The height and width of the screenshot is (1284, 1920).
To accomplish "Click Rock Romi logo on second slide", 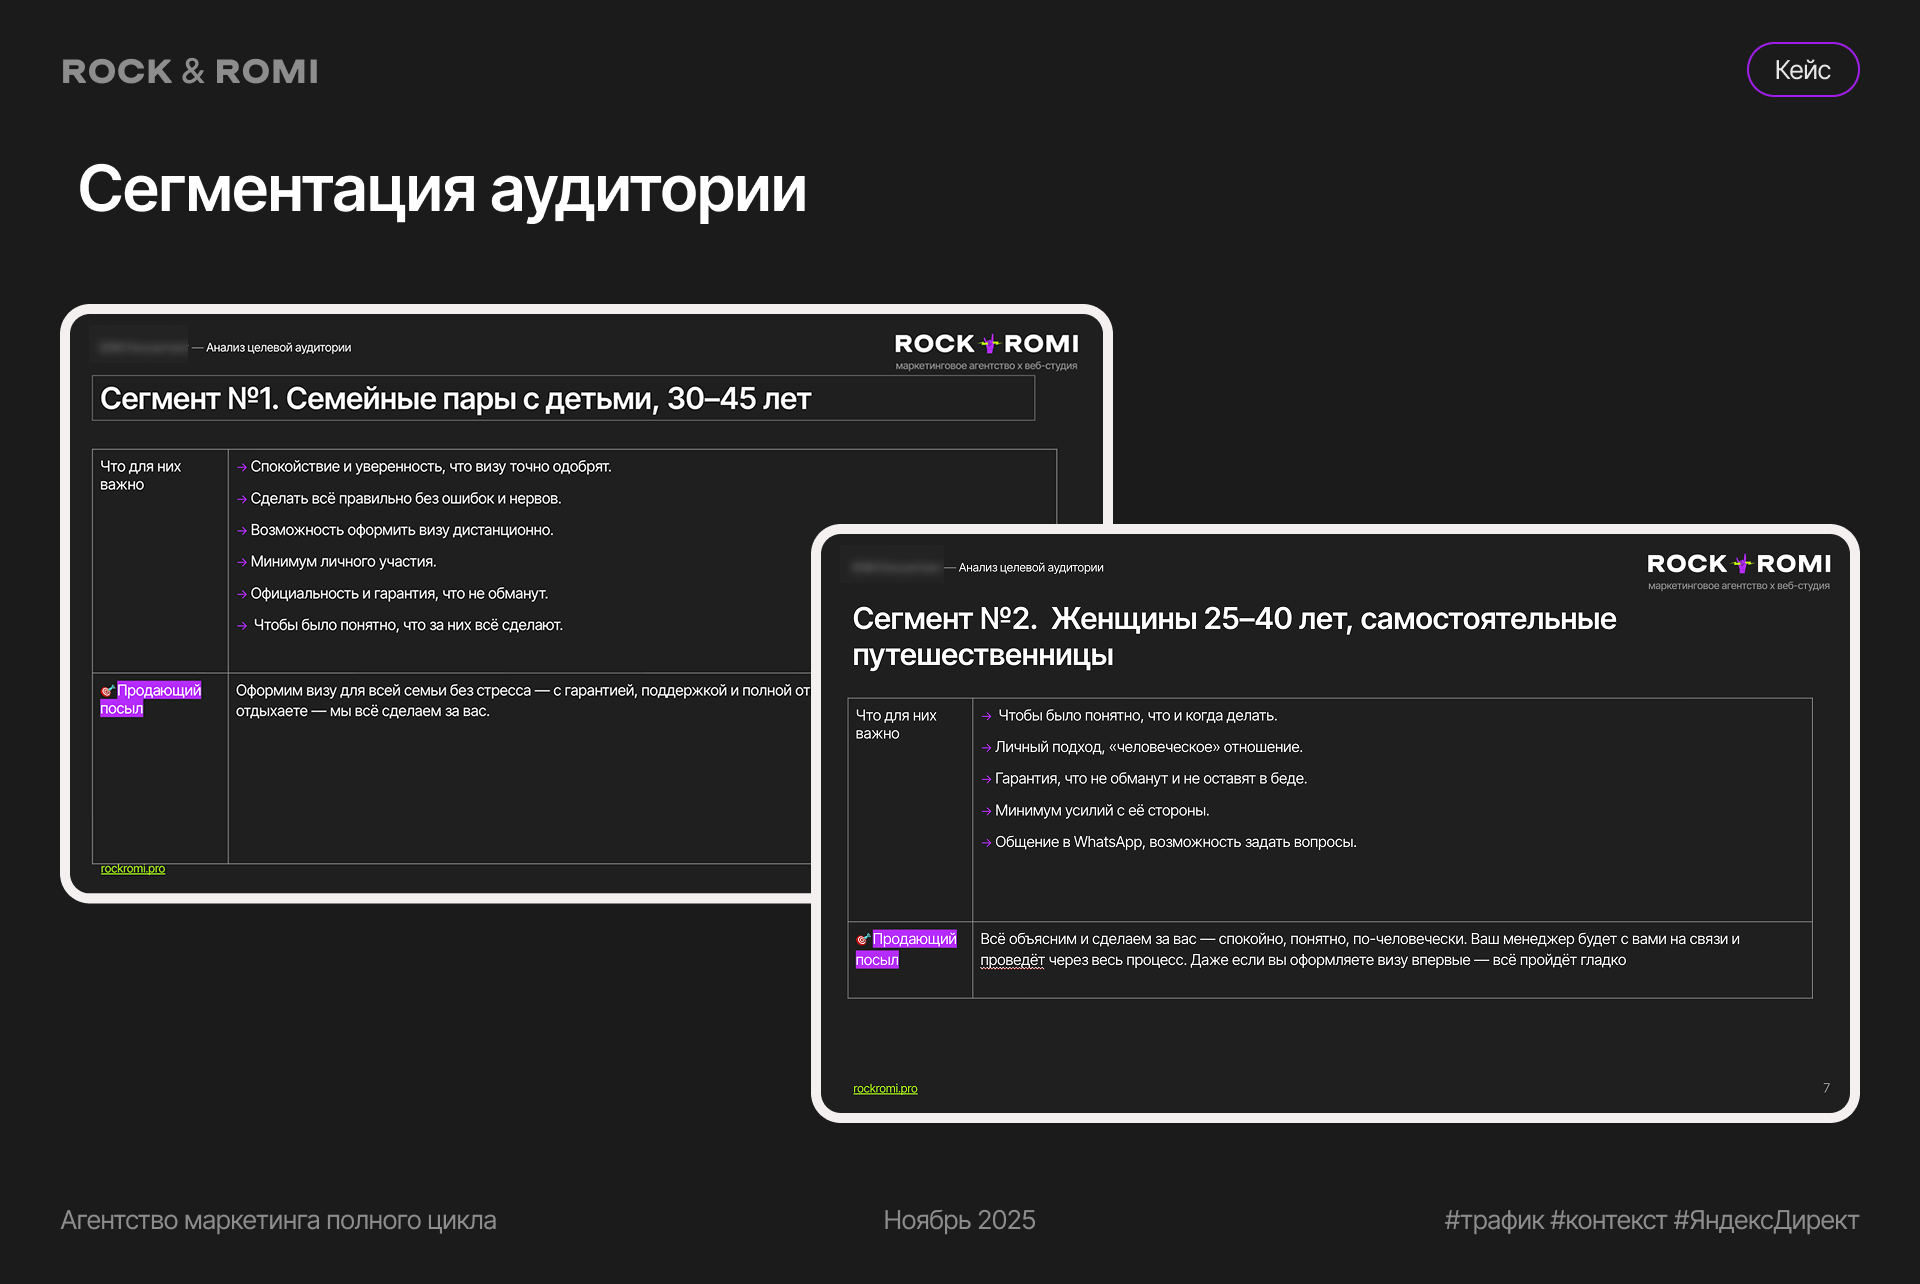I will coord(1738,565).
